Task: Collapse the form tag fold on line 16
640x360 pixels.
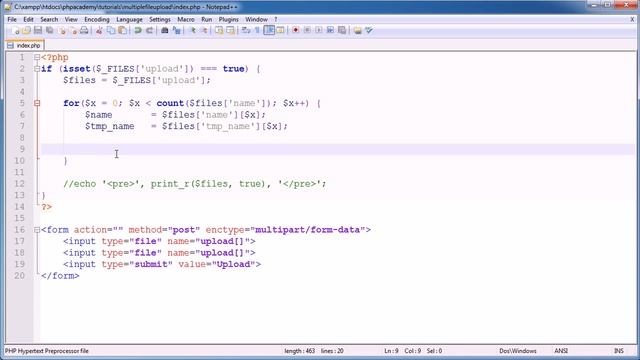Action: click(x=37, y=230)
